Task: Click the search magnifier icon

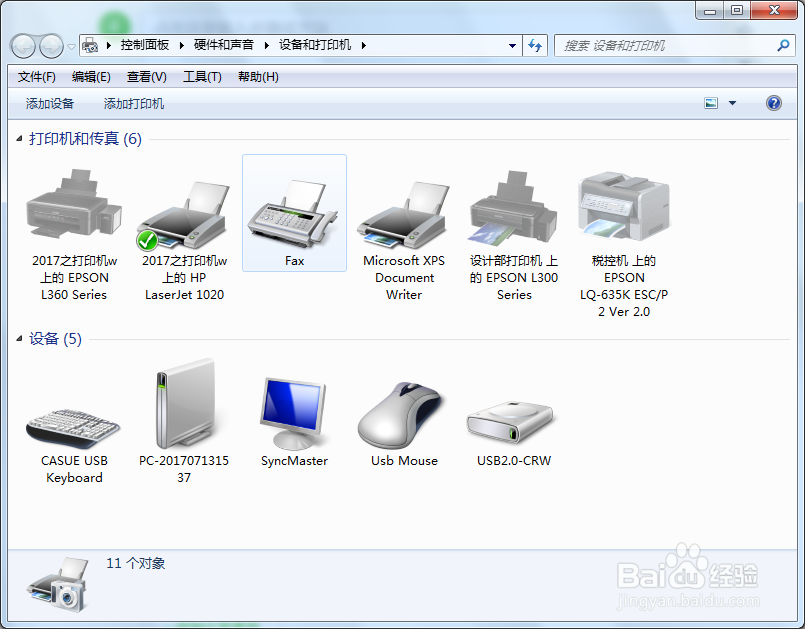Action: [x=783, y=46]
